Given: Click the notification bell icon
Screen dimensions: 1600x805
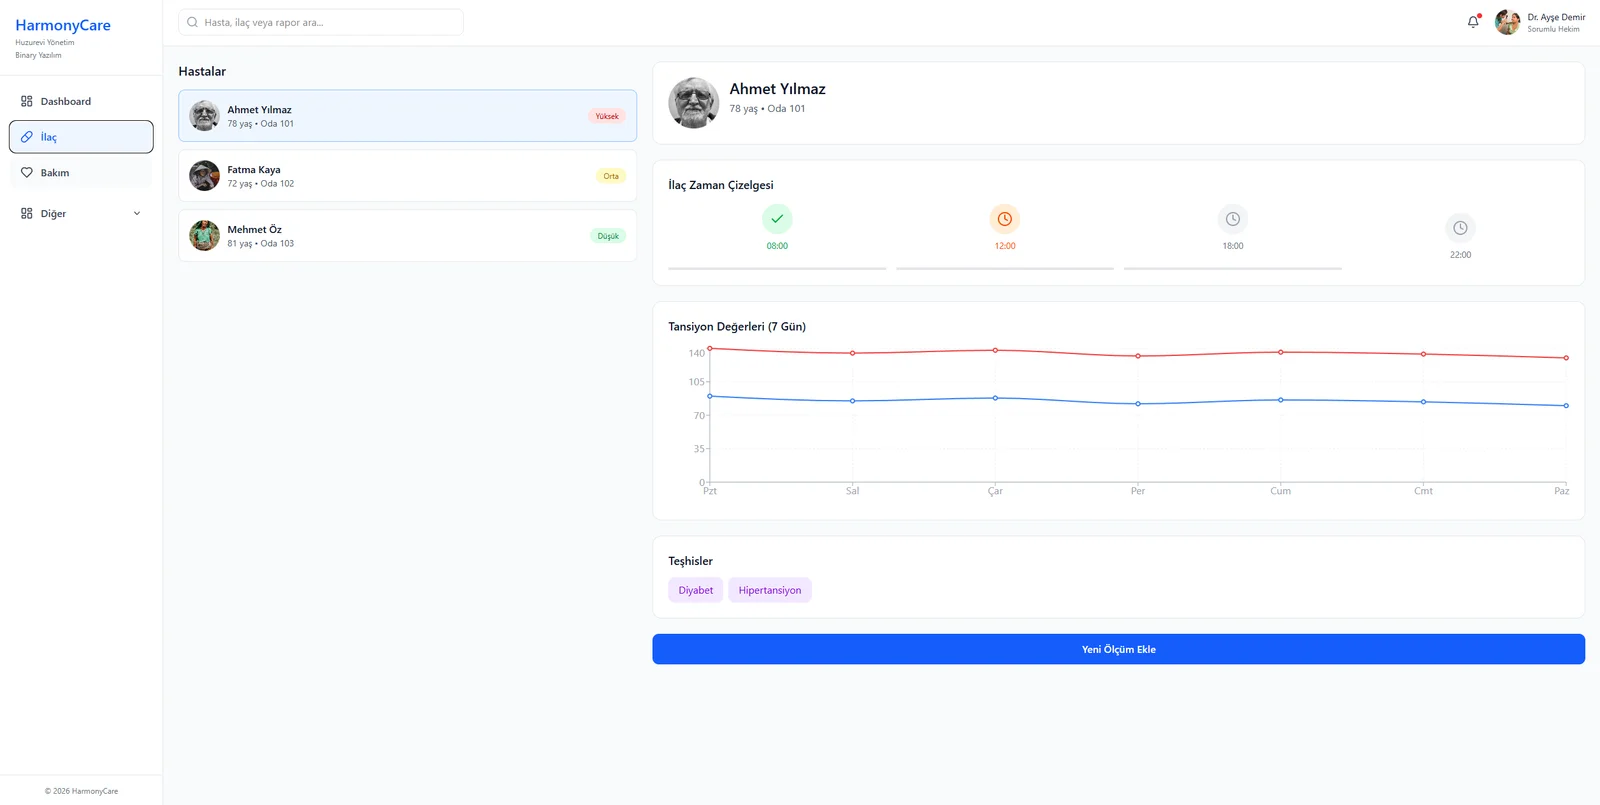Looking at the screenshot, I should pos(1473,22).
